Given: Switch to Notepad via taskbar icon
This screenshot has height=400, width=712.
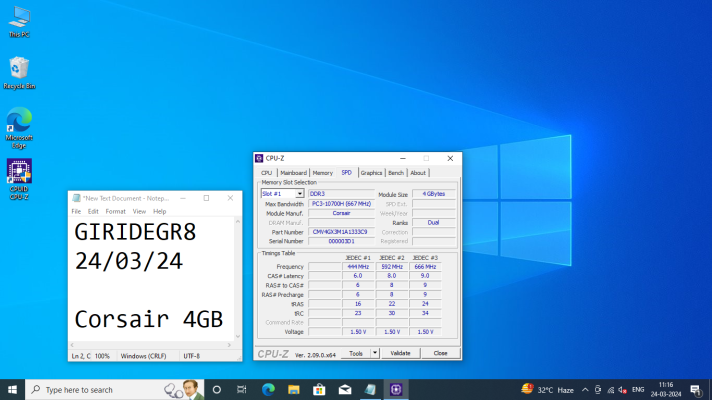Looking at the screenshot, I should pos(370,390).
